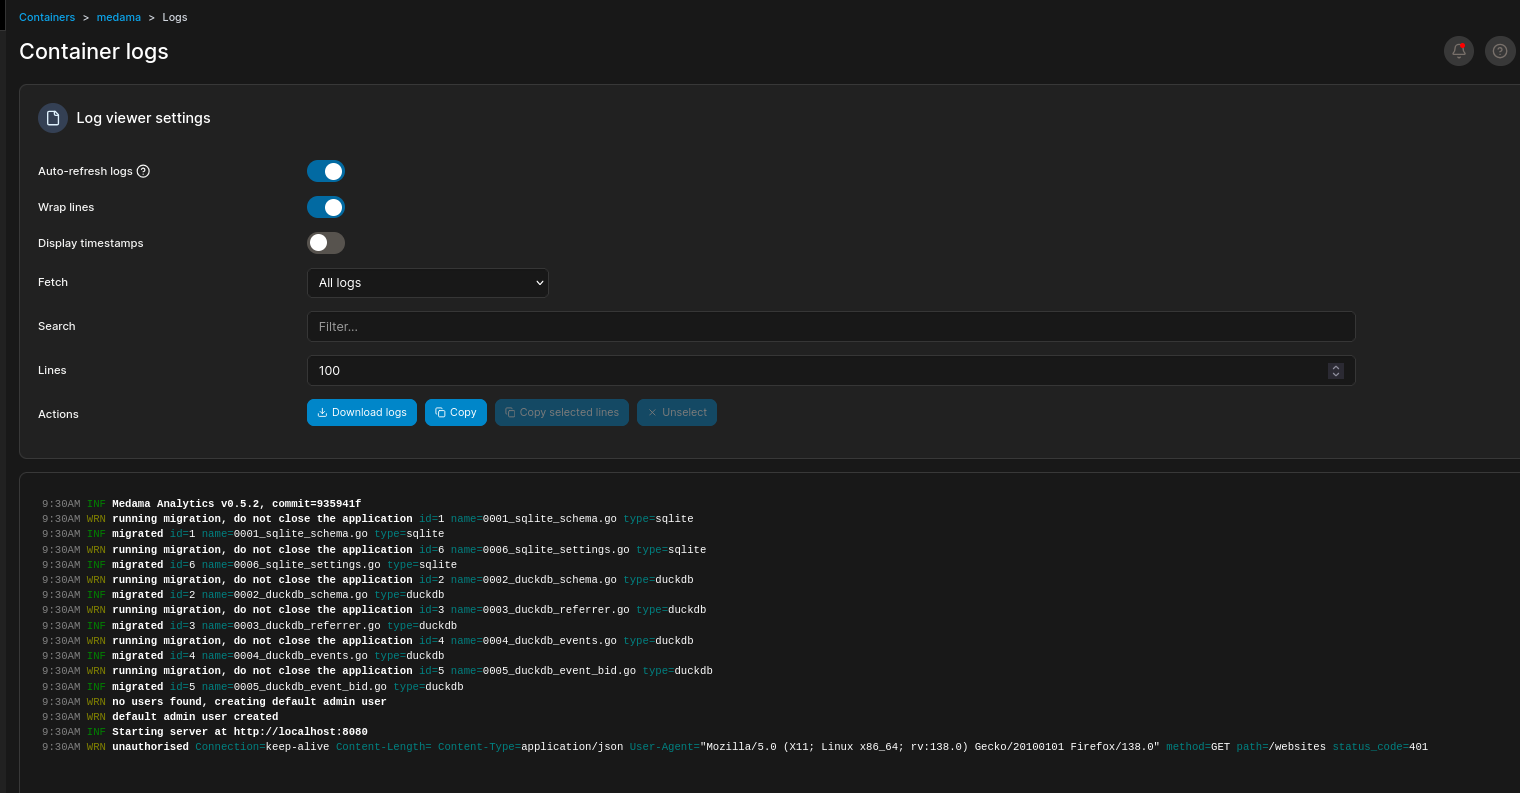The width and height of the screenshot is (1520, 793).
Task: Click the Download logs button
Action: click(362, 413)
